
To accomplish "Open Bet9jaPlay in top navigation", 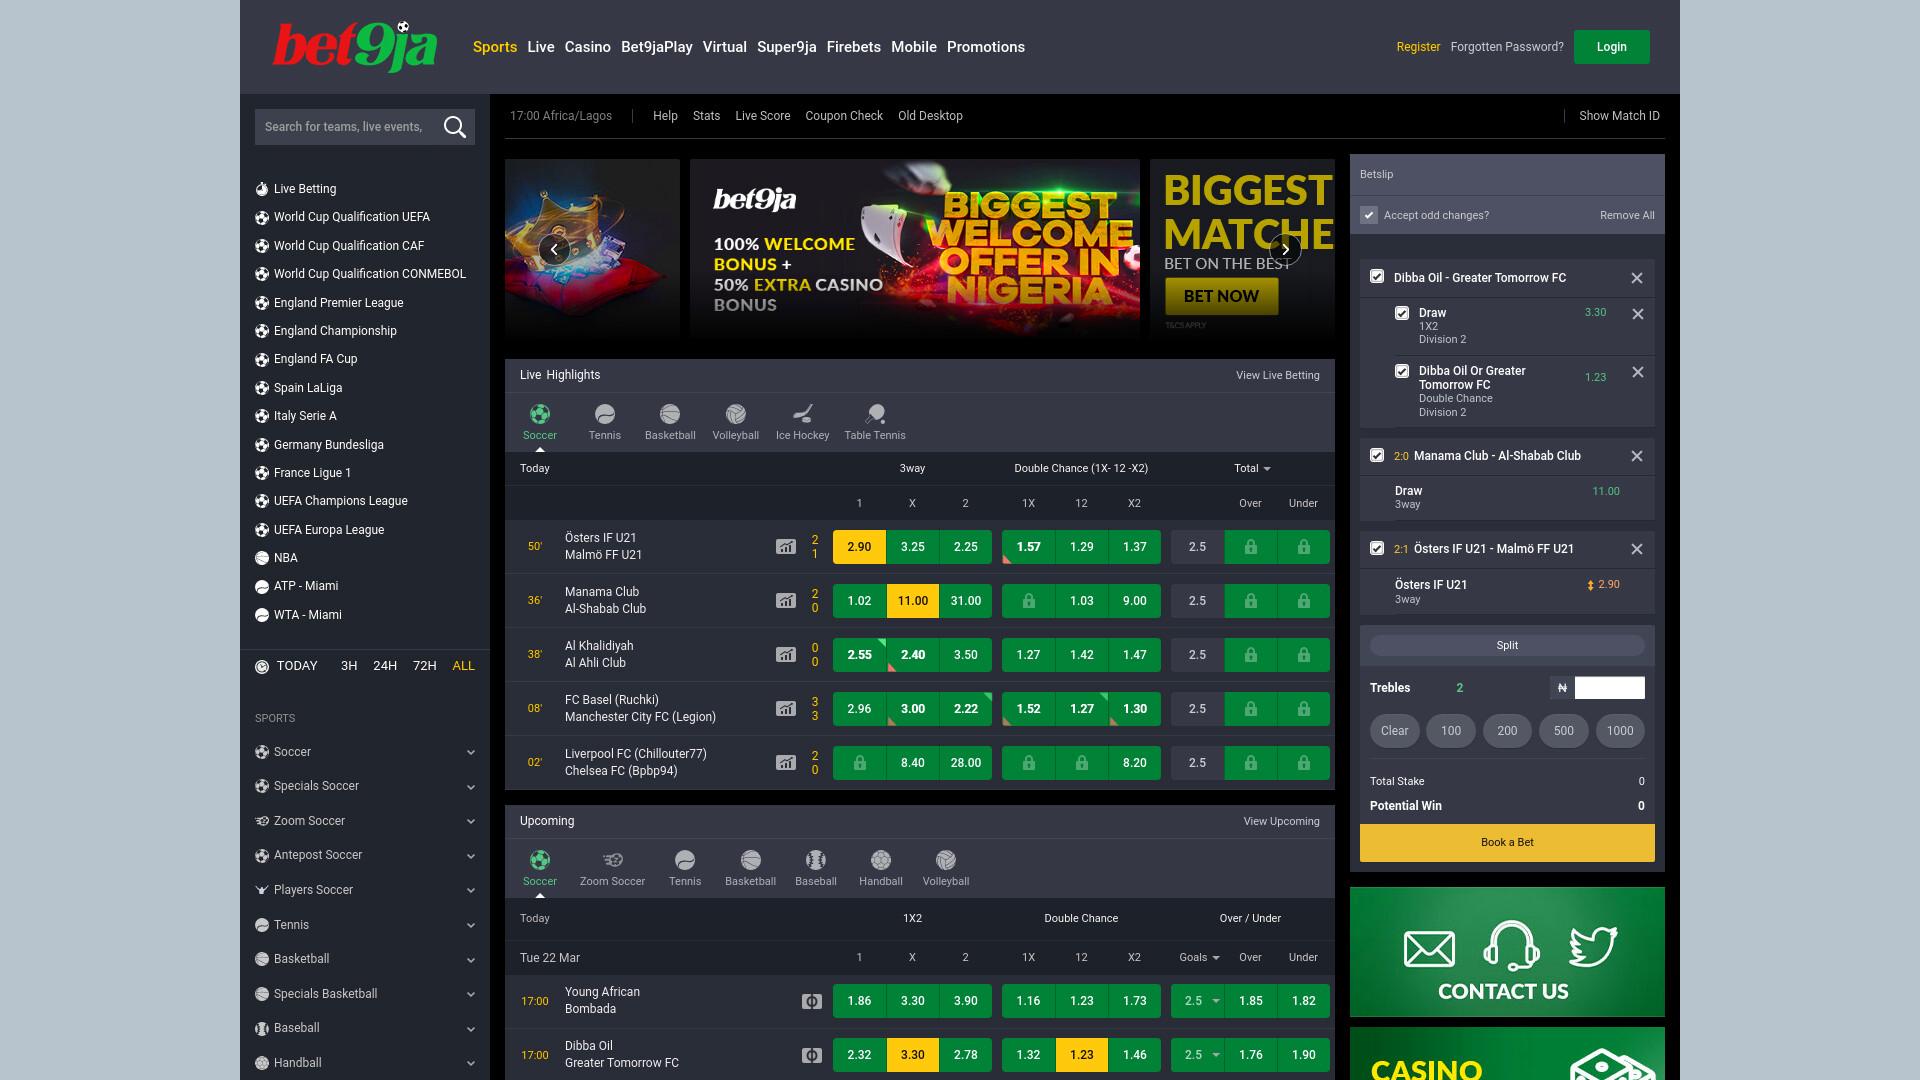I will (657, 47).
